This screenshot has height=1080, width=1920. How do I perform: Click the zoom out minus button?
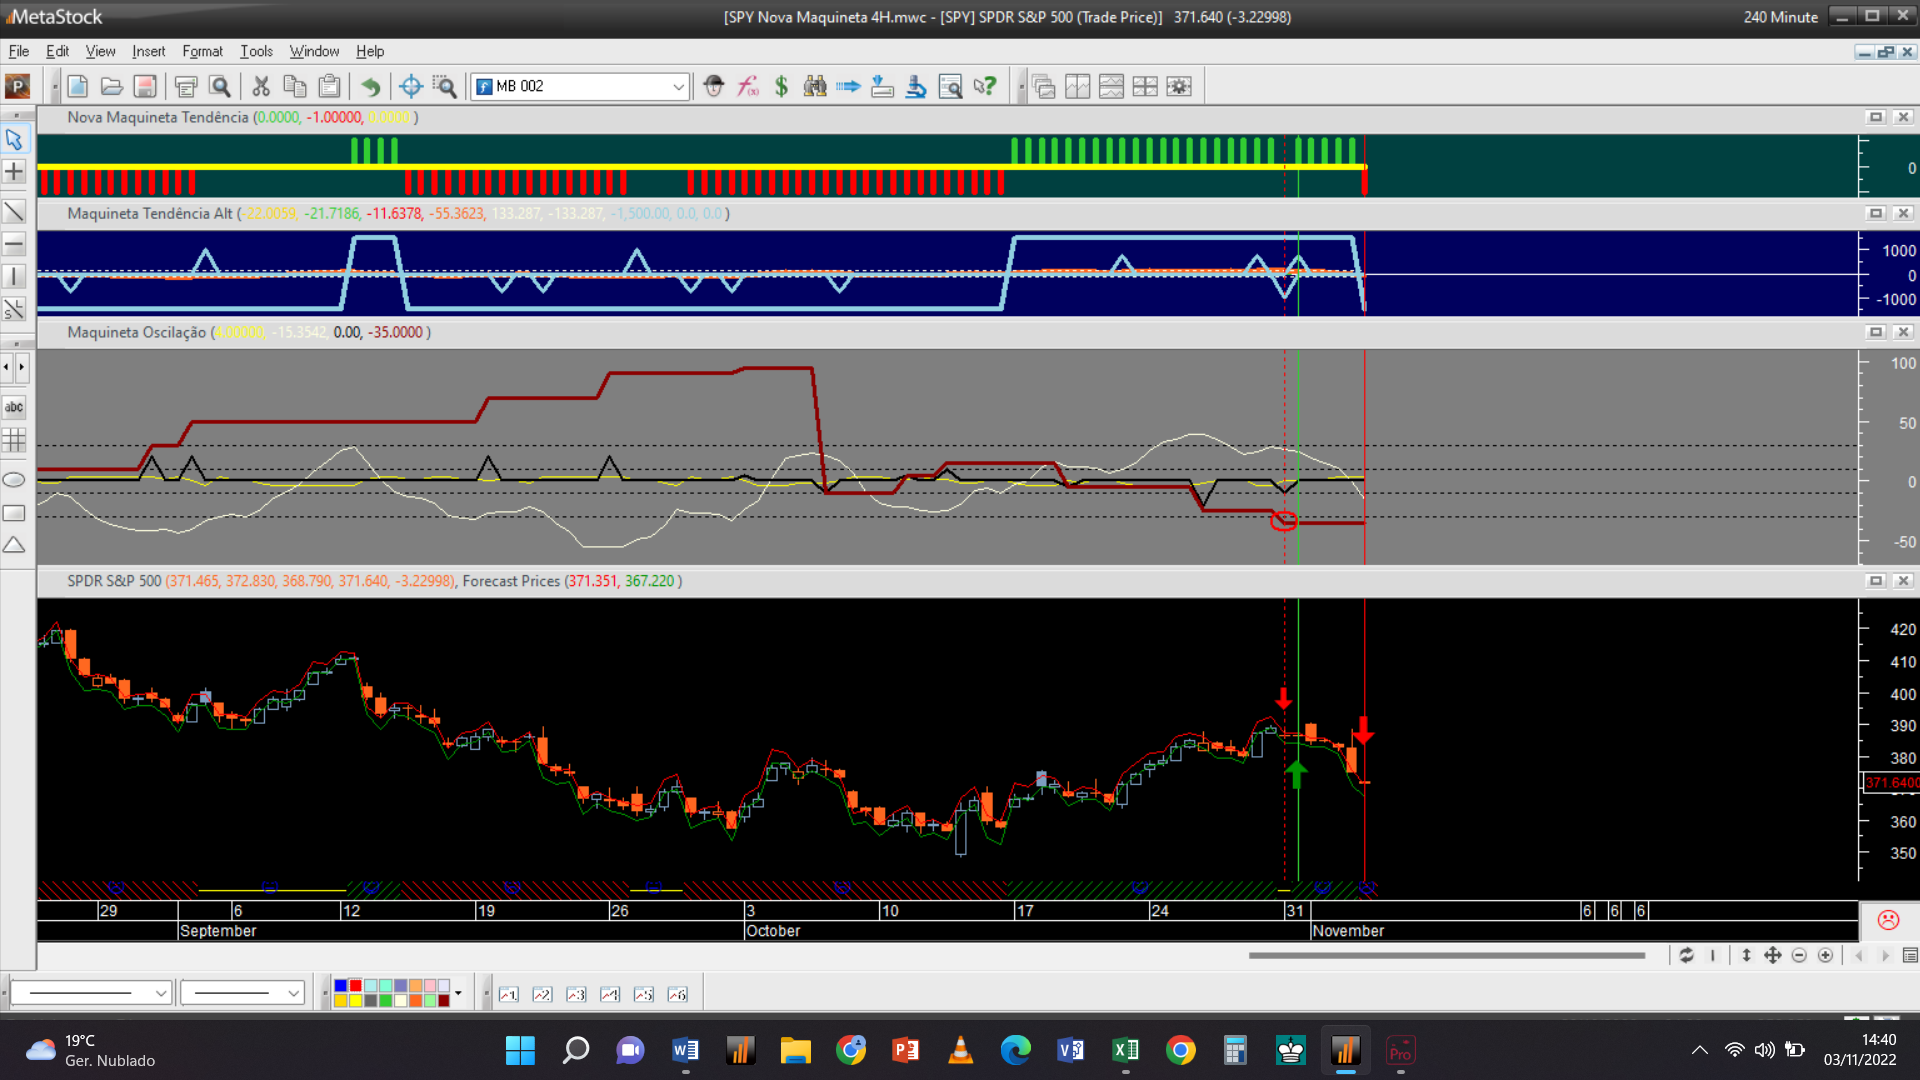(1799, 956)
